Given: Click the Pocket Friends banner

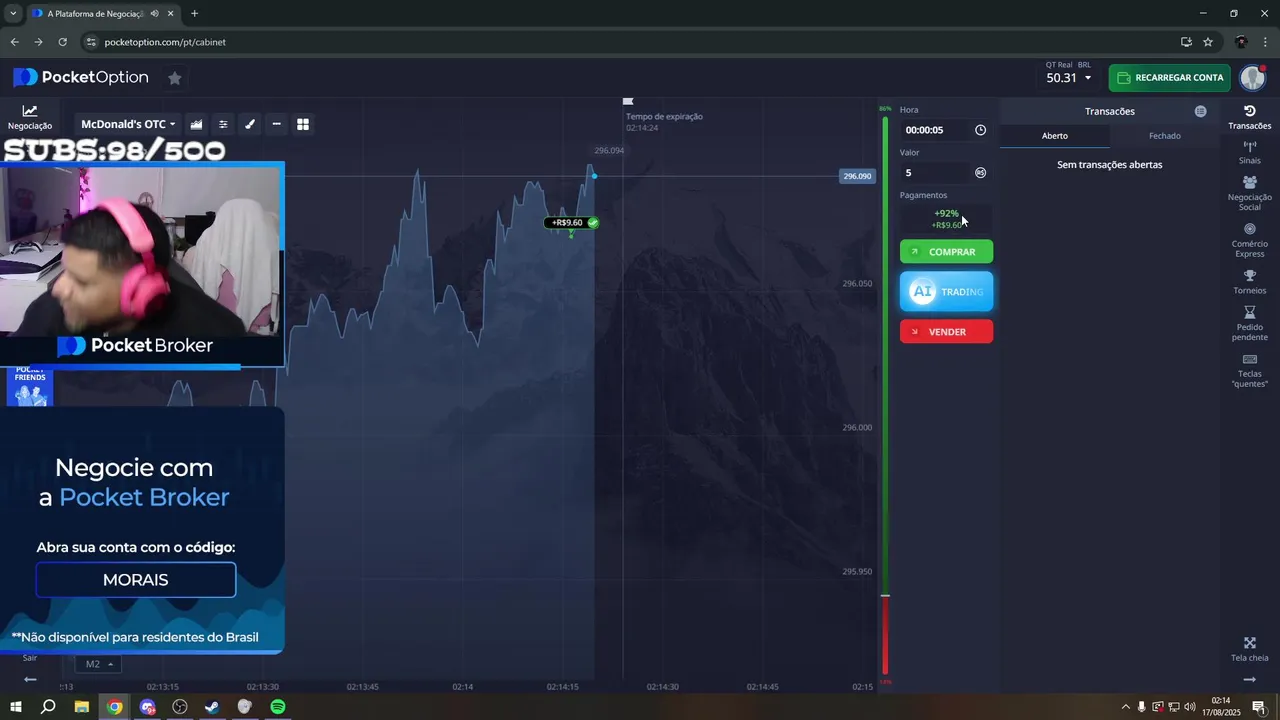Looking at the screenshot, I should coord(30,387).
